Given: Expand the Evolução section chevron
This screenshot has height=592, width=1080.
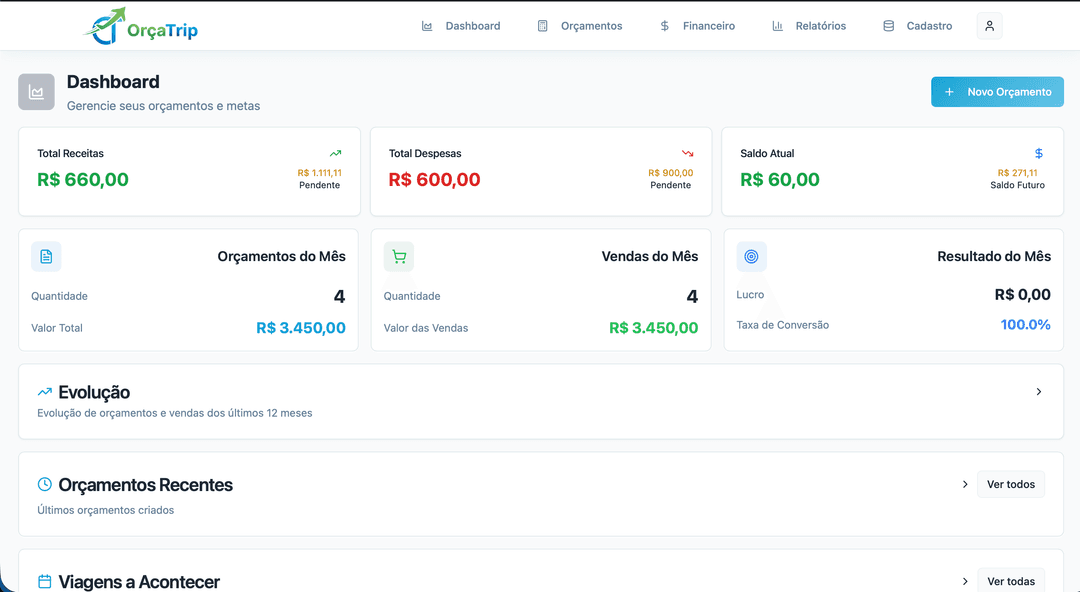Looking at the screenshot, I should tap(1039, 392).
